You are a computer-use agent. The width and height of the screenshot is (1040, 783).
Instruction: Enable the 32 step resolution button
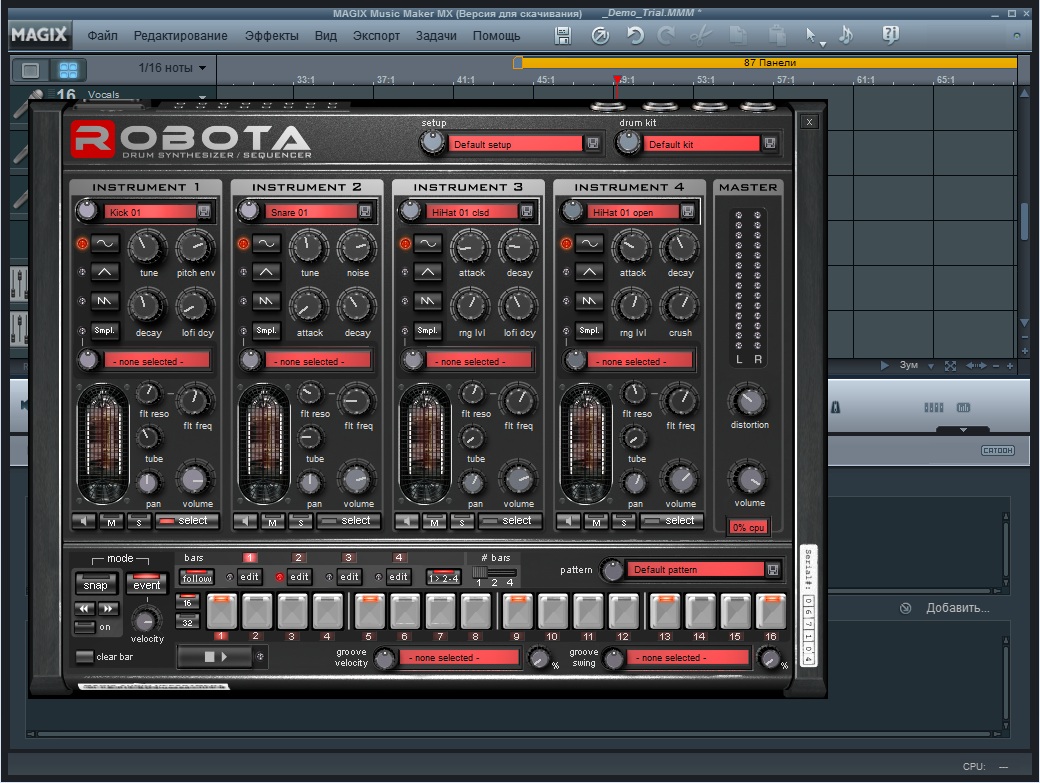pyautogui.click(x=187, y=622)
